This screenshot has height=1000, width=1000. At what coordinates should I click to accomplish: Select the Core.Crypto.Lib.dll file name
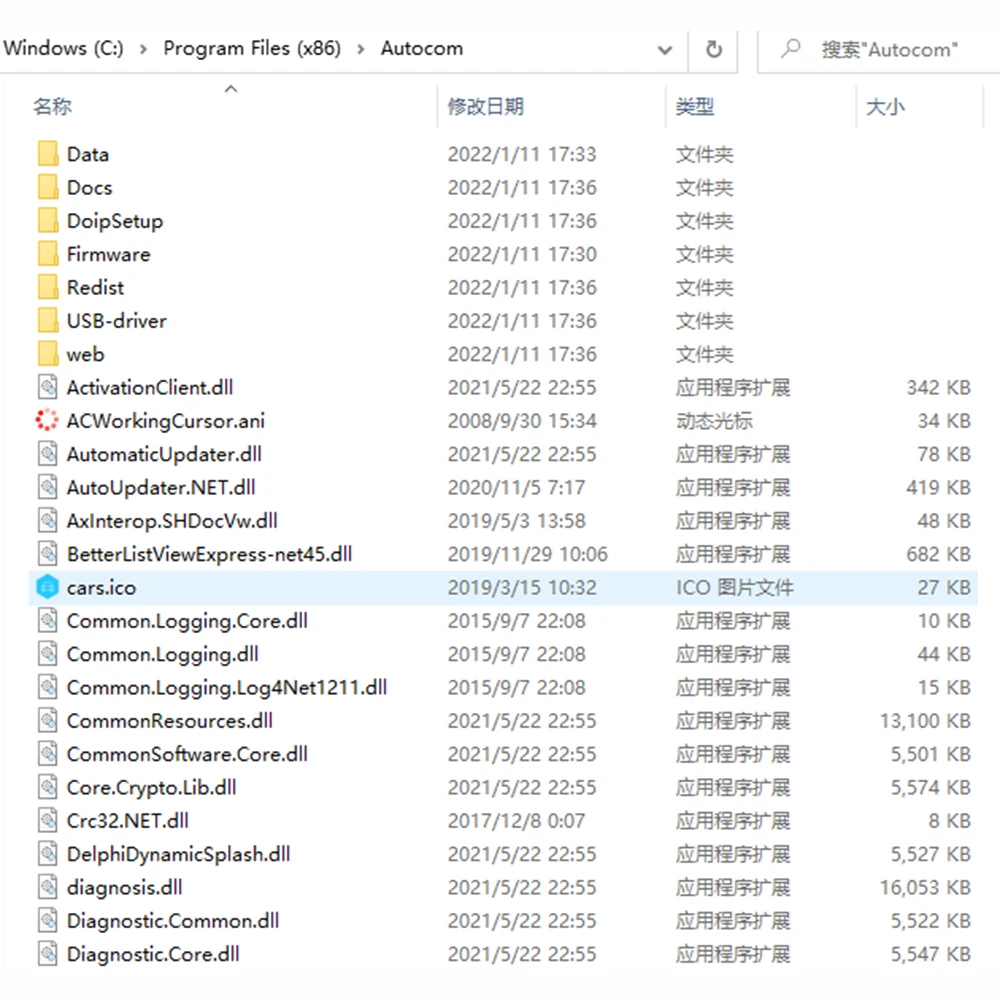click(152, 788)
